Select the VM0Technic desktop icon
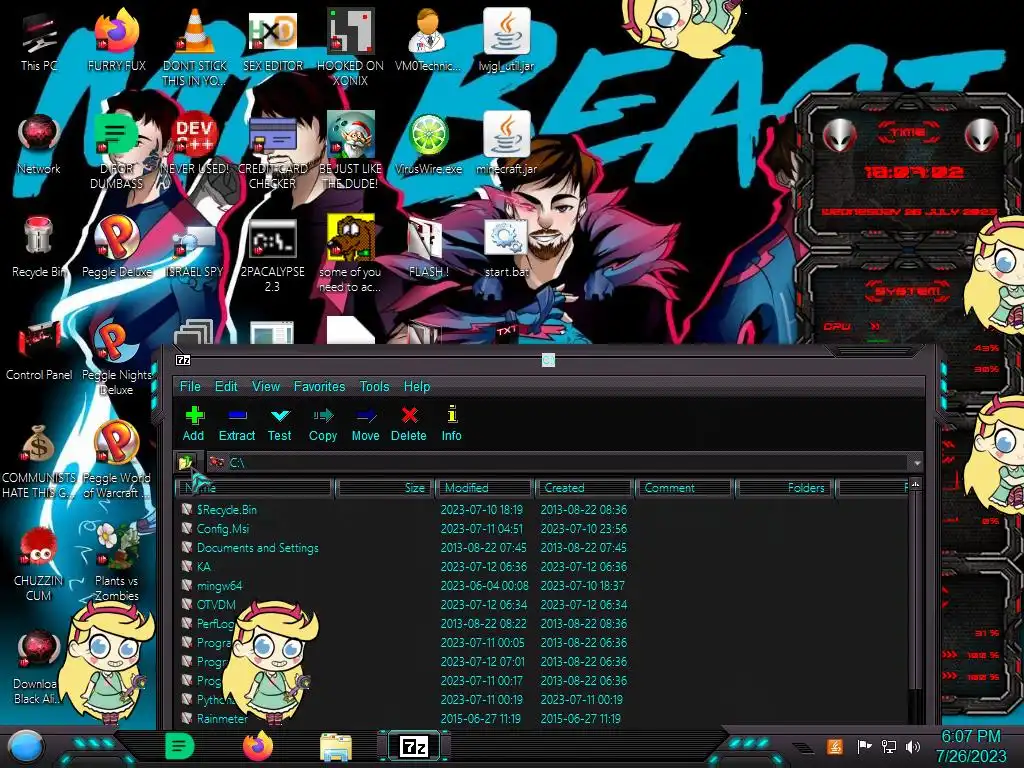The image size is (1024, 768). pyautogui.click(x=428, y=40)
